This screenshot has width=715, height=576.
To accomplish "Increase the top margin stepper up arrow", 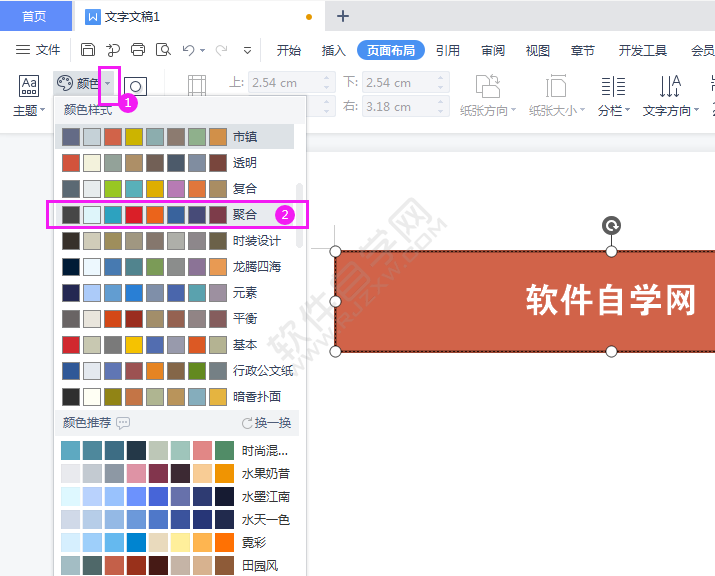I will [x=326, y=78].
